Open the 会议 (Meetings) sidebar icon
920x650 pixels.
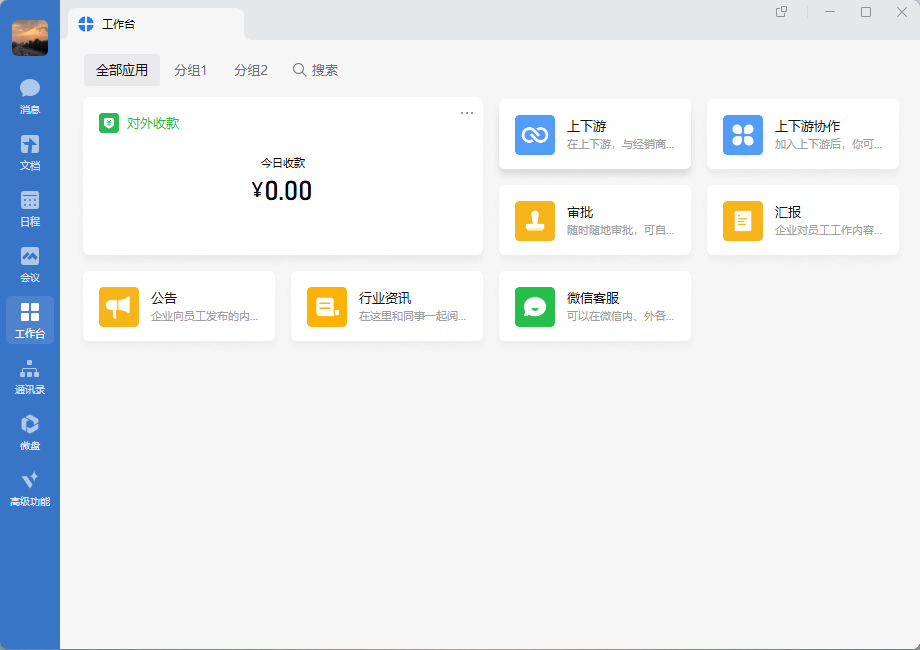tap(30, 263)
